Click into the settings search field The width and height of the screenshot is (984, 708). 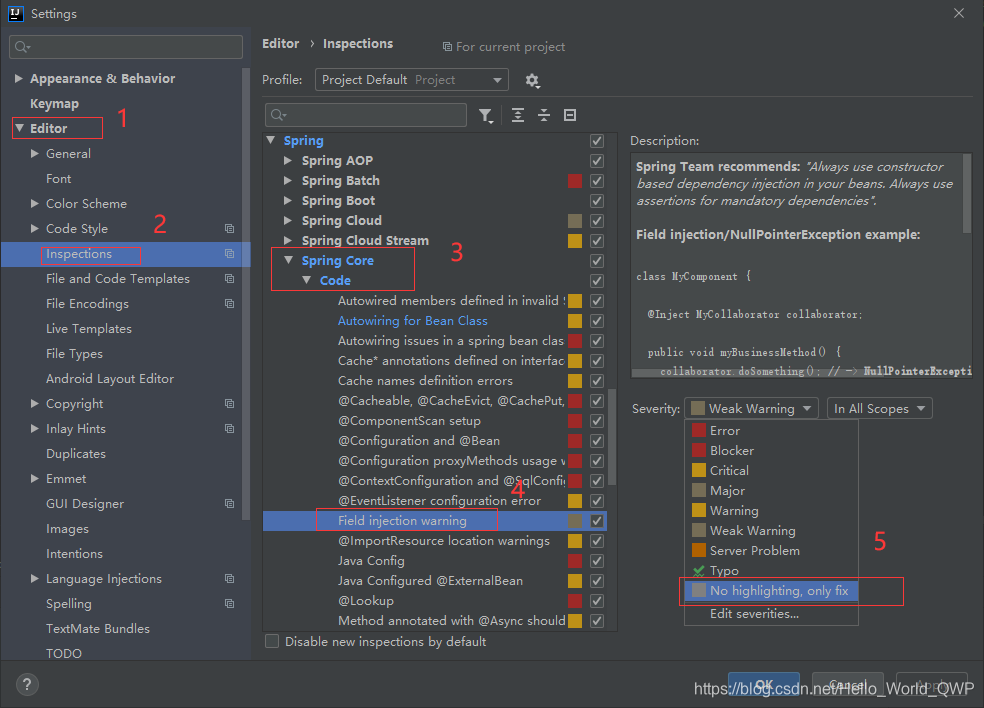(126, 47)
